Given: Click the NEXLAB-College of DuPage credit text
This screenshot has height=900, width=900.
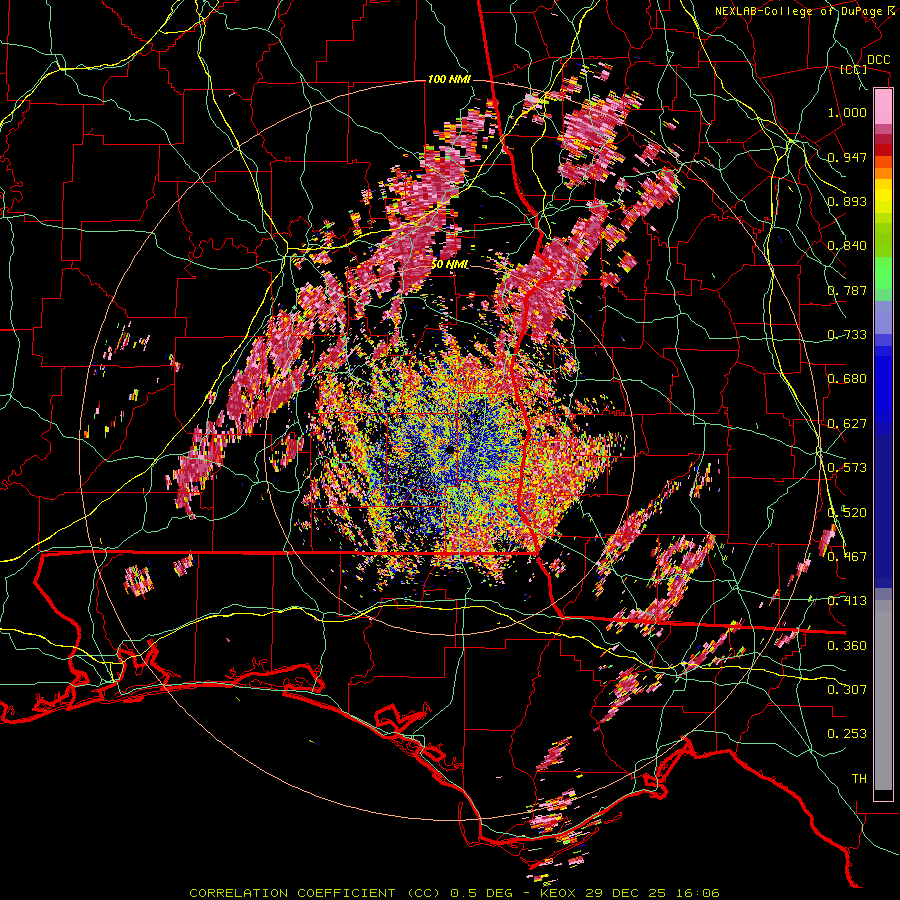Looking at the screenshot, I should [x=807, y=11].
